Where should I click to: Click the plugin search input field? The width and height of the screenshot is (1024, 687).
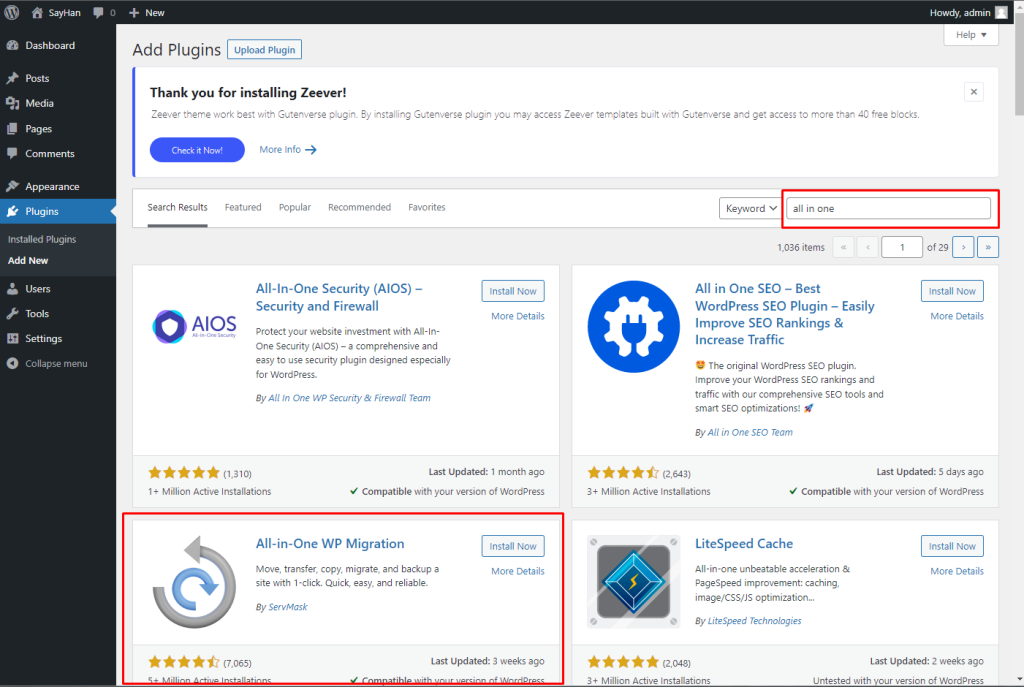point(888,208)
